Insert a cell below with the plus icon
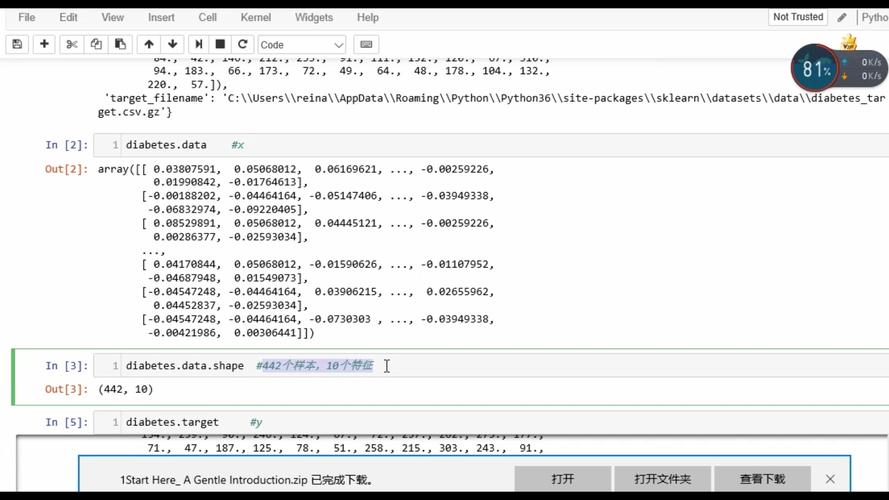Viewport: 889px width, 500px height. pyautogui.click(x=44, y=44)
